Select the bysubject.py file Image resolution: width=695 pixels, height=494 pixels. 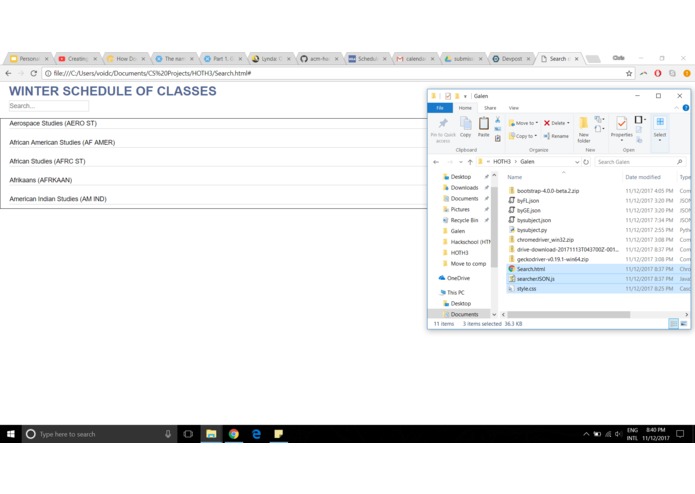[531, 230]
